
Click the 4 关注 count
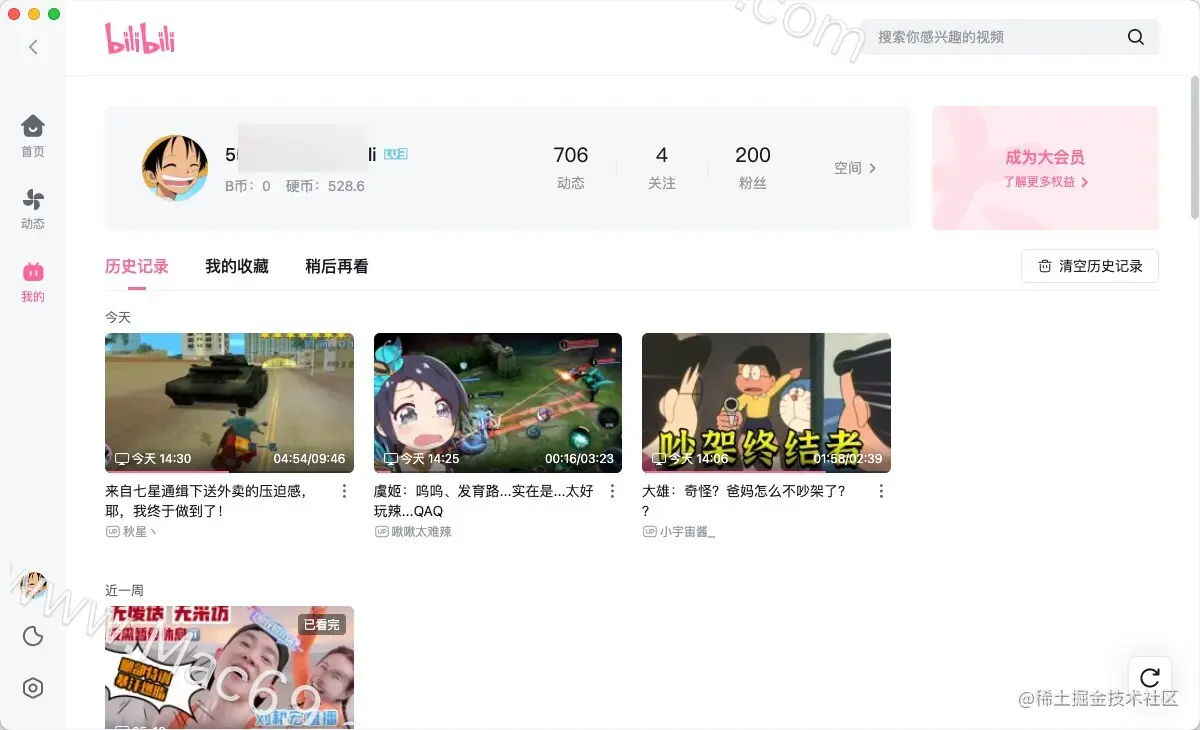(662, 167)
